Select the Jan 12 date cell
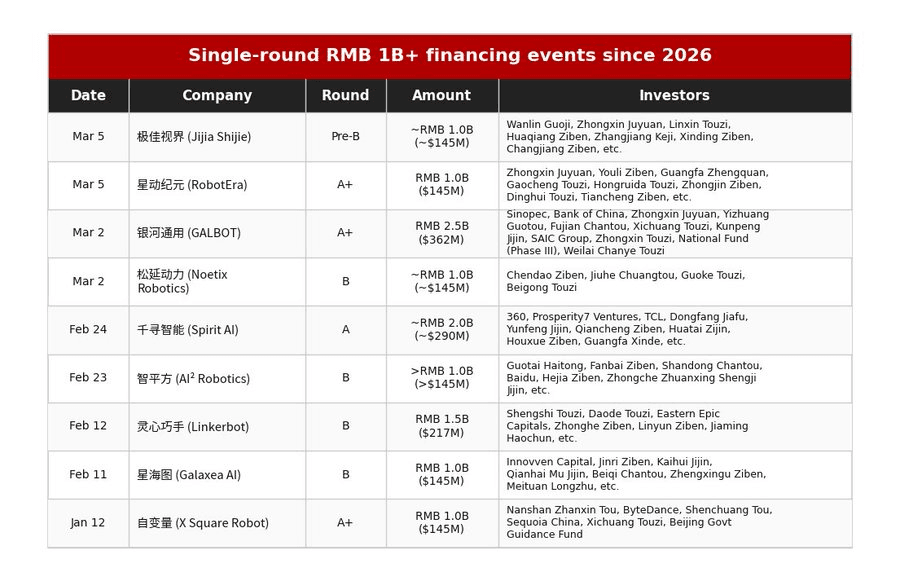900x581 pixels. tap(88, 523)
